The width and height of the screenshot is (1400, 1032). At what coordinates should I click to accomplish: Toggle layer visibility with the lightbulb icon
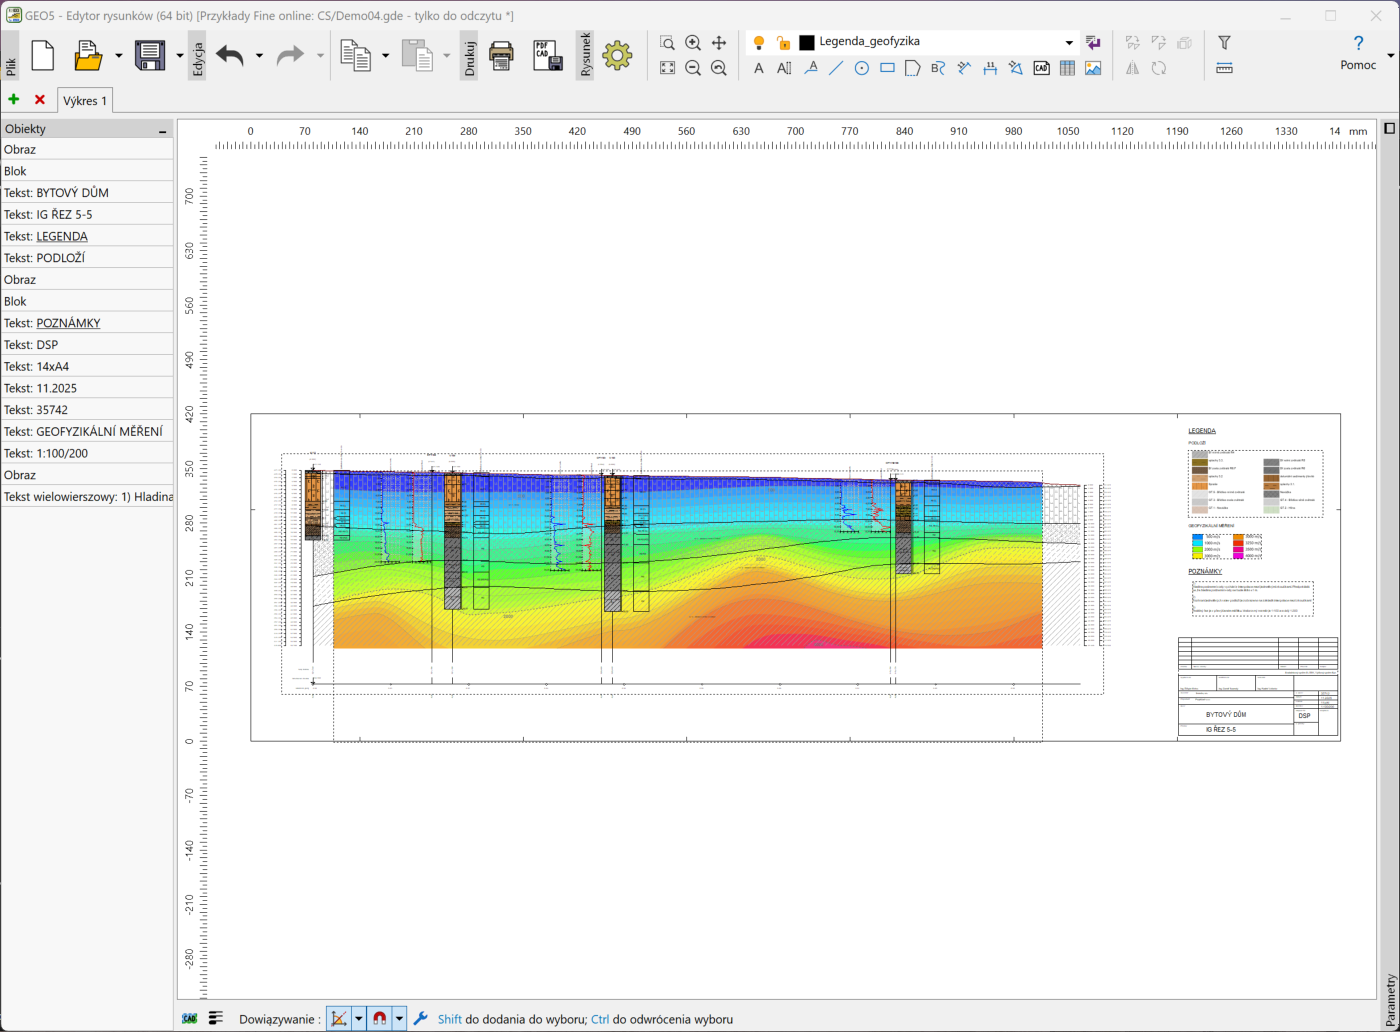(x=759, y=42)
